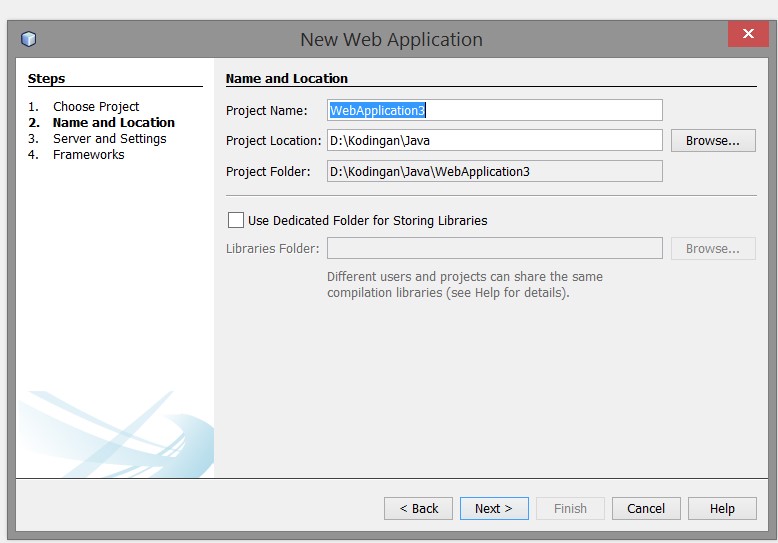Click the Finish button

pos(570,508)
